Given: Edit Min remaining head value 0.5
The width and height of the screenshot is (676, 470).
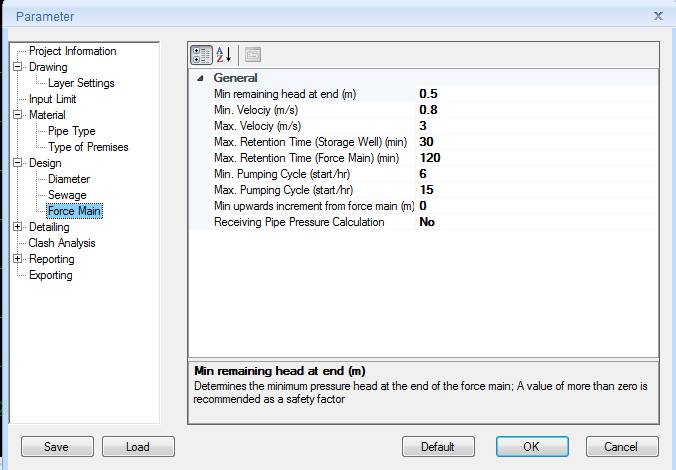Looking at the screenshot, I should (x=537, y=94).
